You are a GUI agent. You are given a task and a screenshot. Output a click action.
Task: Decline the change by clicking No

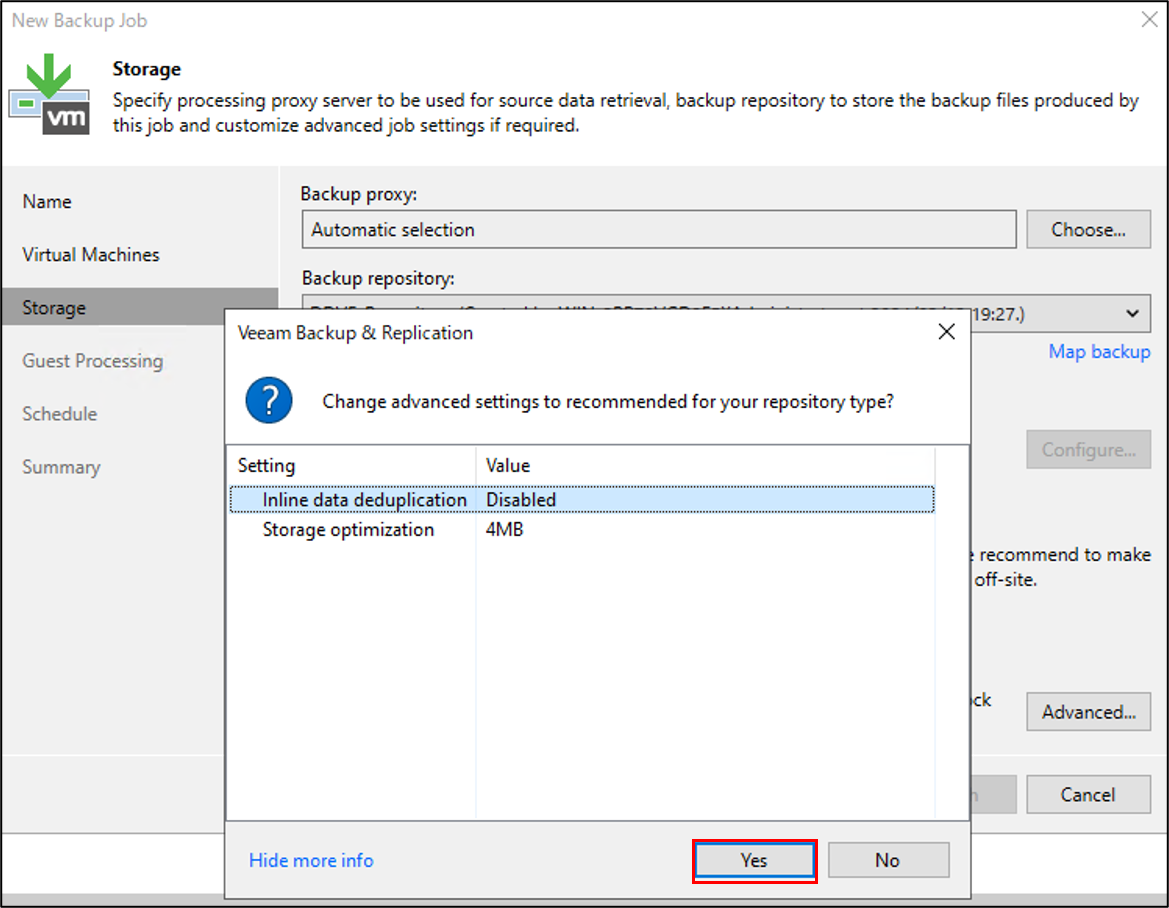888,860
